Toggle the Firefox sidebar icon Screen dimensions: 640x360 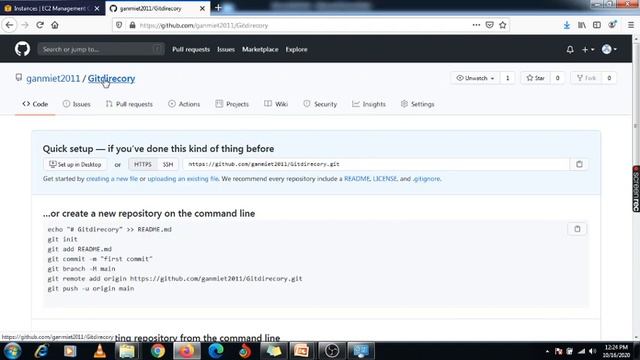[597, 25]
